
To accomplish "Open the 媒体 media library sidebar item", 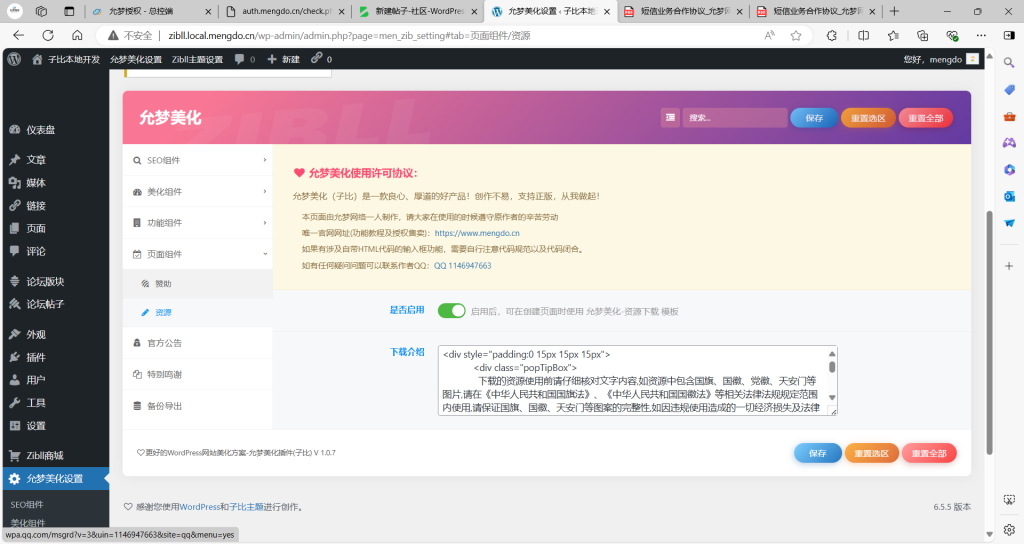I will coord(35,183).
